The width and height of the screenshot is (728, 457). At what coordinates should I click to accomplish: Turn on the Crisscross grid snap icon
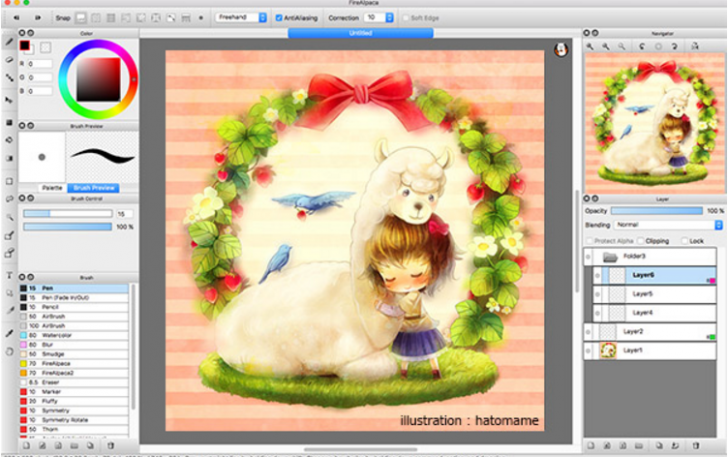[111, 18]
